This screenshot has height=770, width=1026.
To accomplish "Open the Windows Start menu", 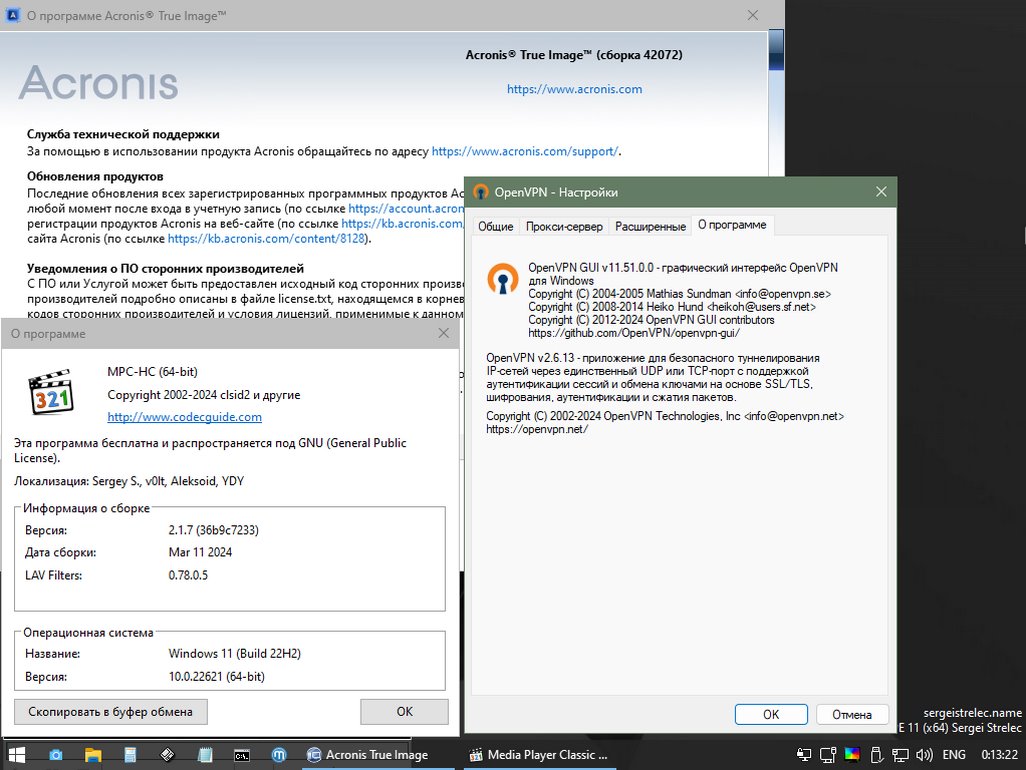I will pos(16,755).
